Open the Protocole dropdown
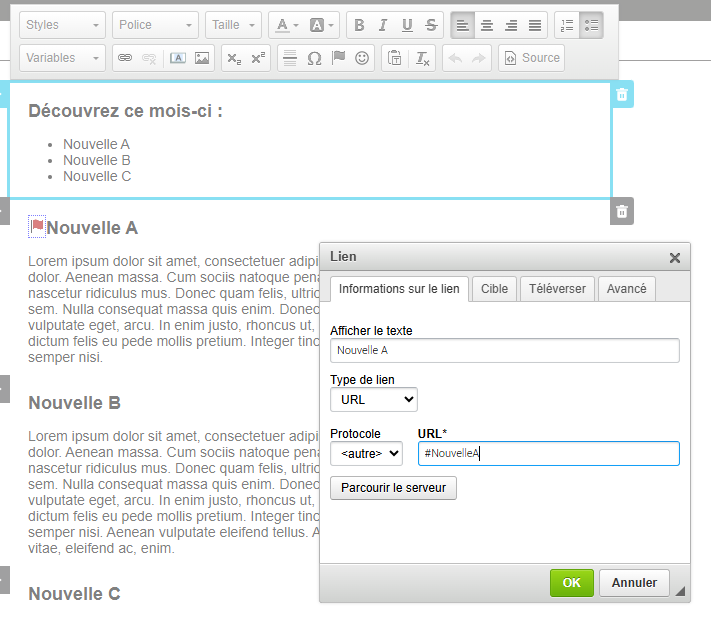The width and height of the screenshot is (711, 620). [x=365, y=453]
